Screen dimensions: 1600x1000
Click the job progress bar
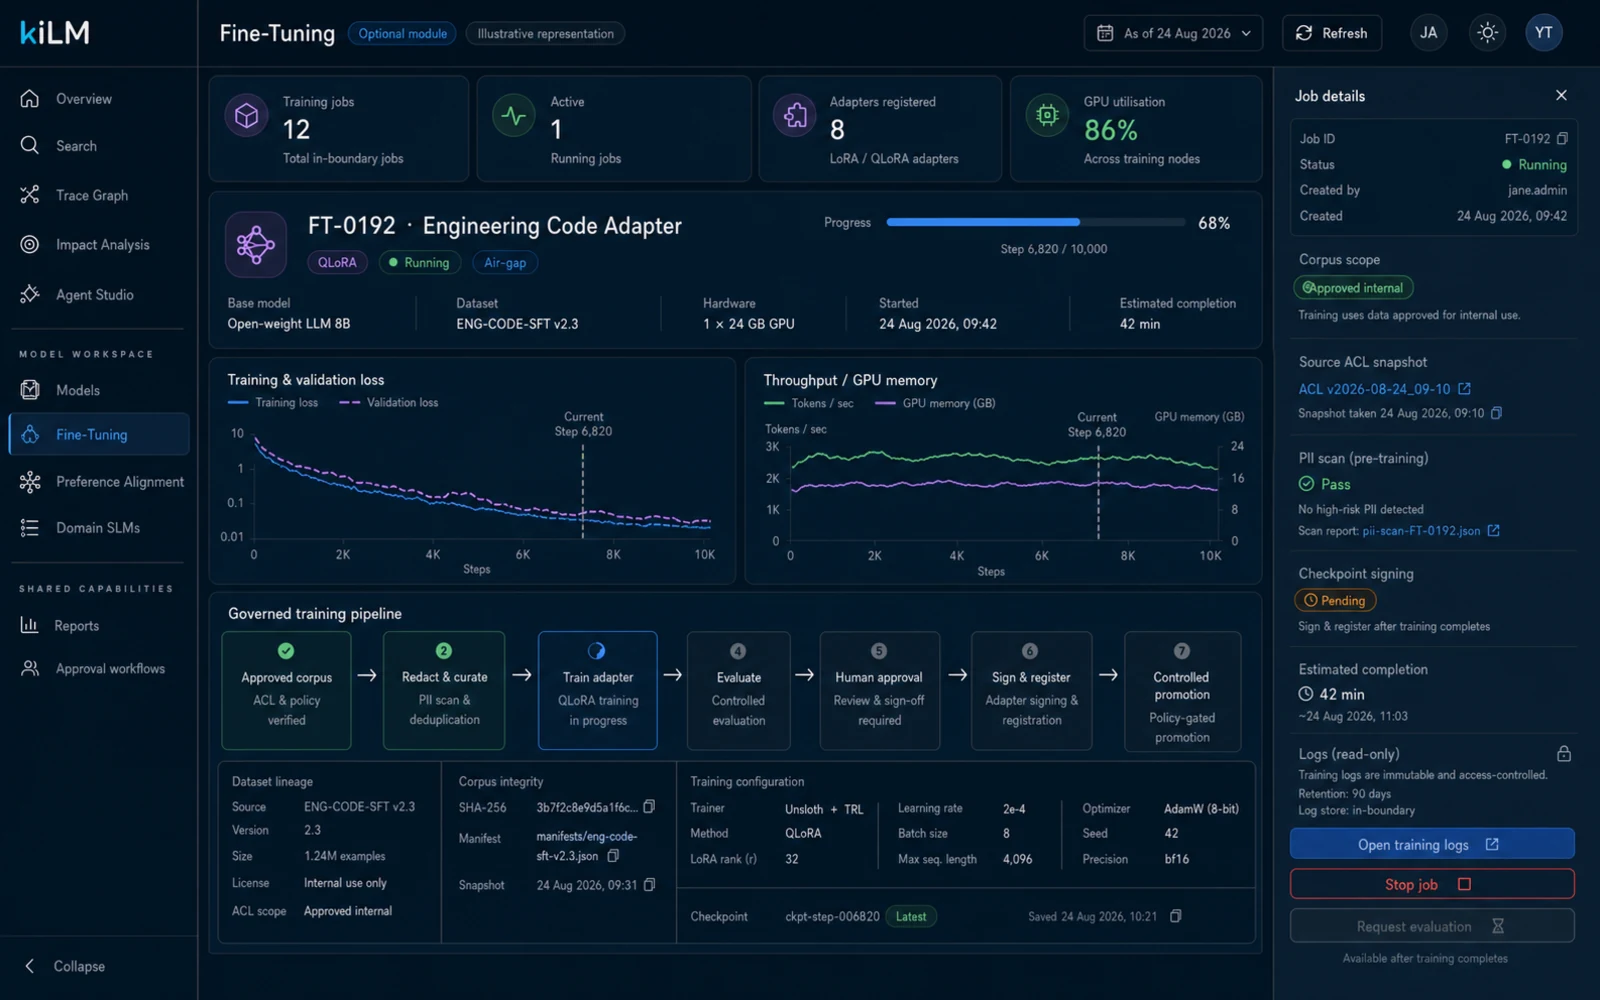pyautogui.click(x=1036, y=222)
